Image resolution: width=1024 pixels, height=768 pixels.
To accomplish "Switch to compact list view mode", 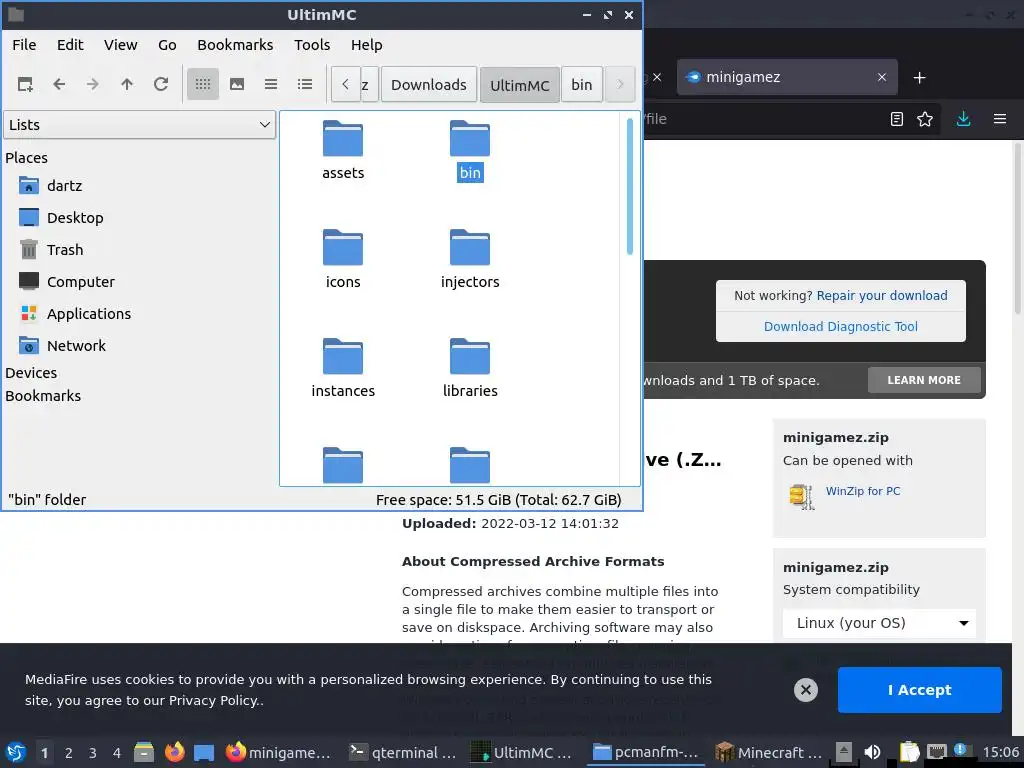I will point(271,84).
